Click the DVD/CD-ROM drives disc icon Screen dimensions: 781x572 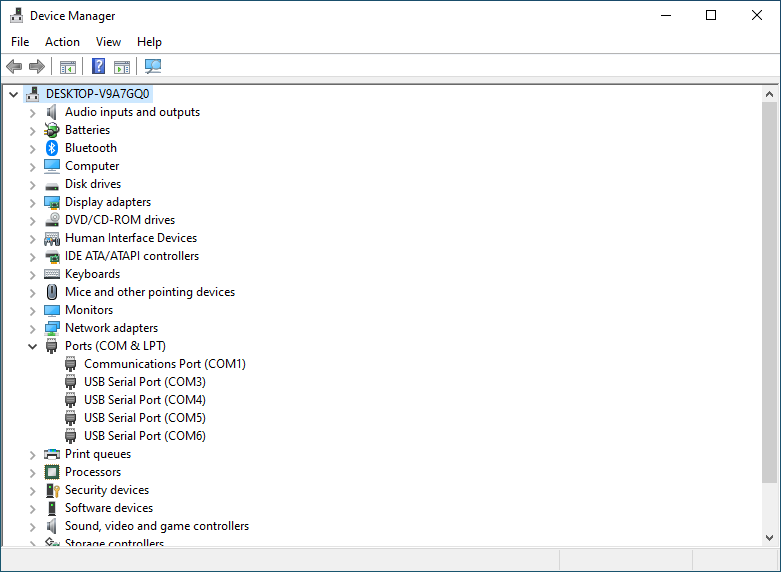pos(52,220)
